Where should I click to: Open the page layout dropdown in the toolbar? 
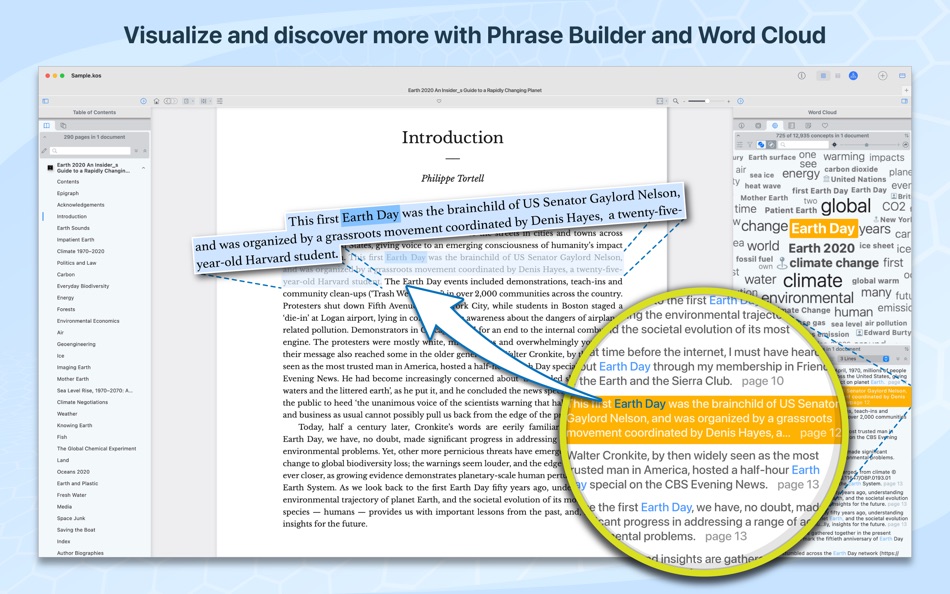coord(188,101)
